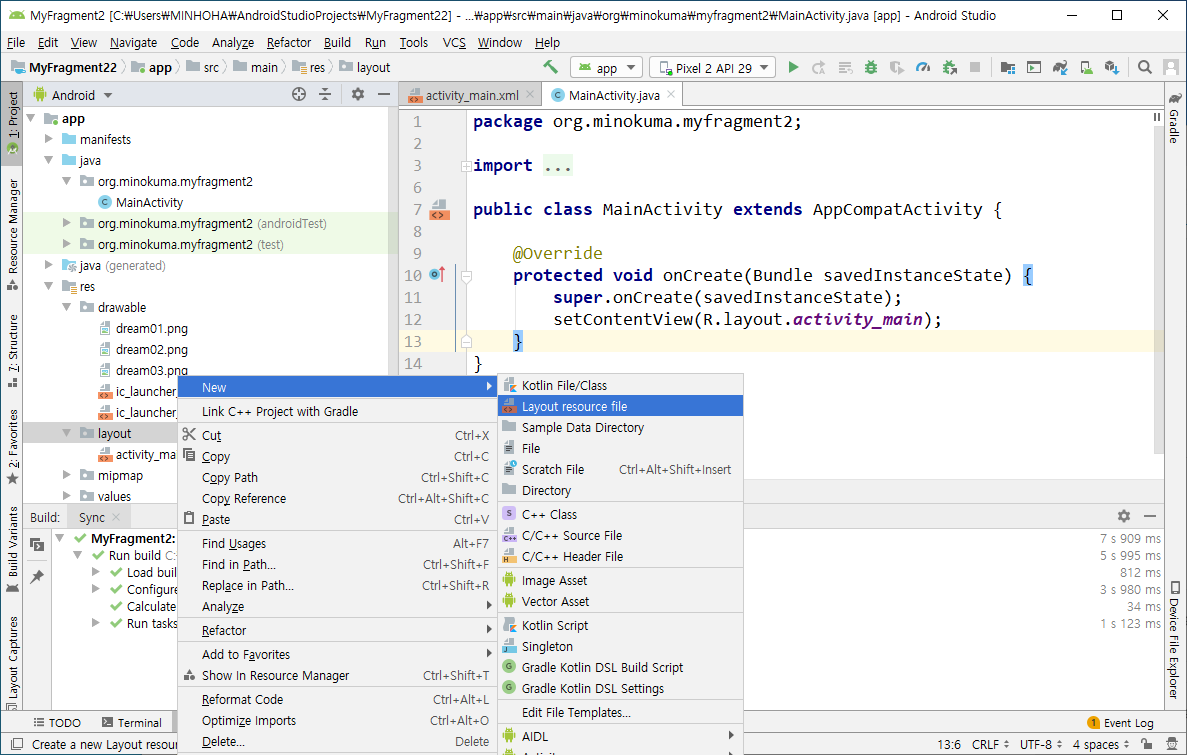Click the toggle view icon in Build panel

click(36, 544)
